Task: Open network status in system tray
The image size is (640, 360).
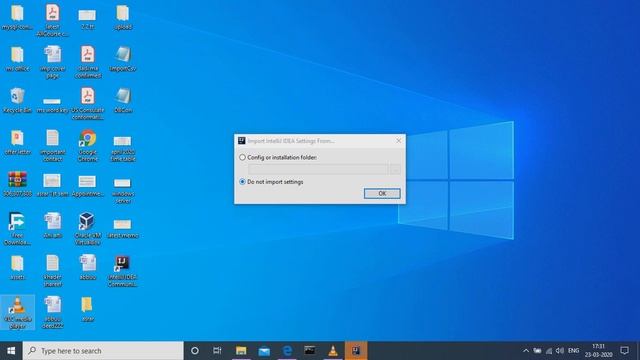Action: click(x=549, y=351)
